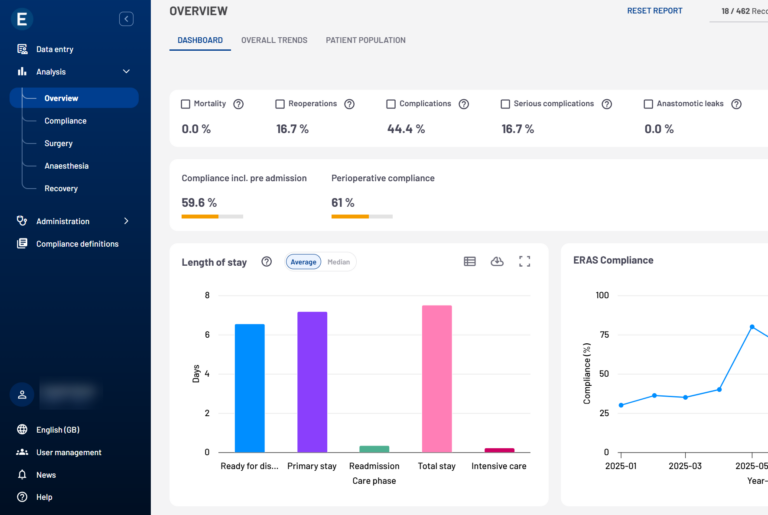
Task: Open Compliance definitions from the sidebar
Action: [x=77, y=244]
